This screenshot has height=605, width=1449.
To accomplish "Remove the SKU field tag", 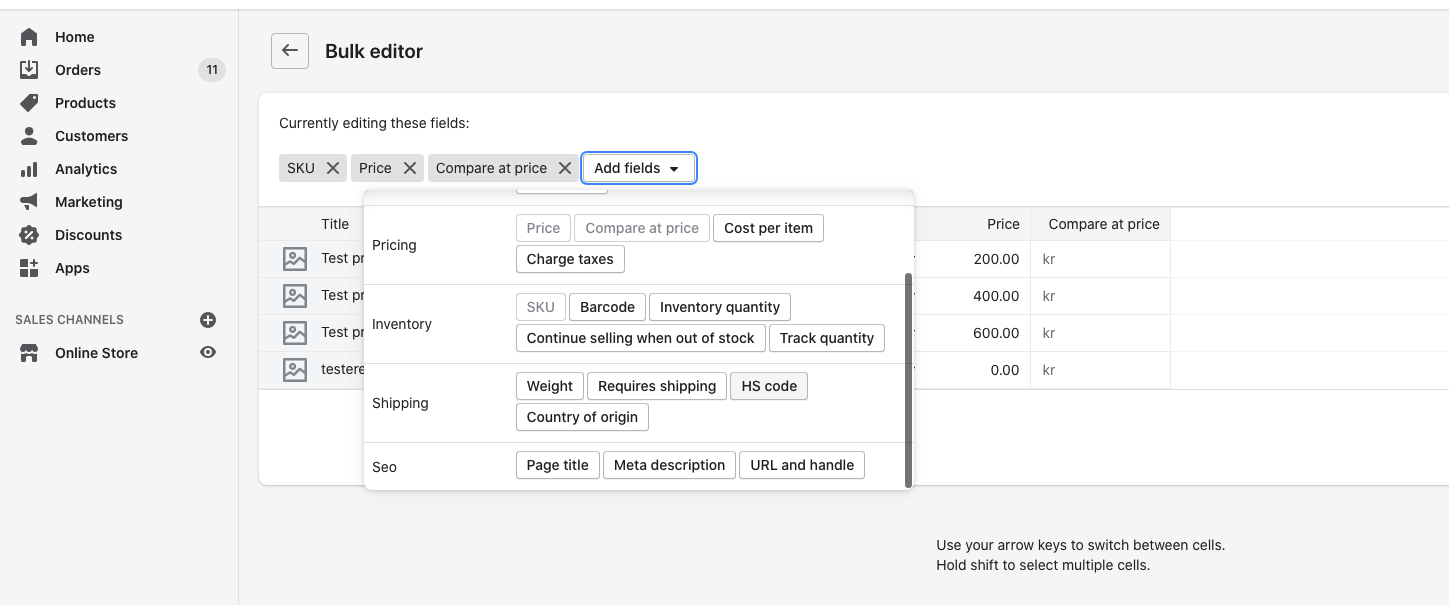I will [333, 168].
